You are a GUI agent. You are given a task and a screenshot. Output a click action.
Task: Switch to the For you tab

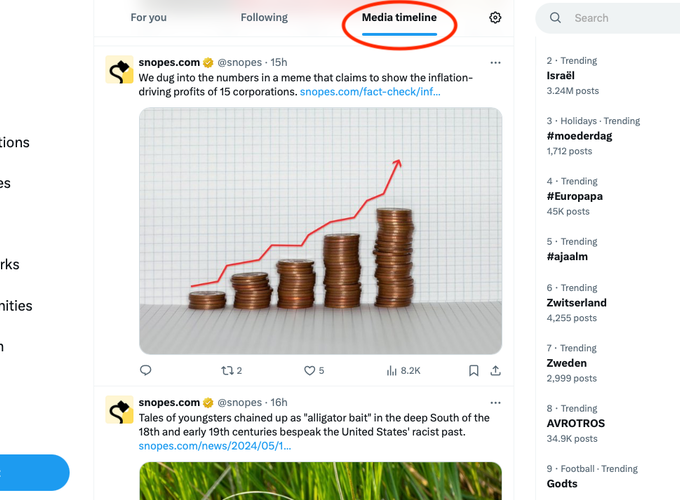[x=148, y=18]
